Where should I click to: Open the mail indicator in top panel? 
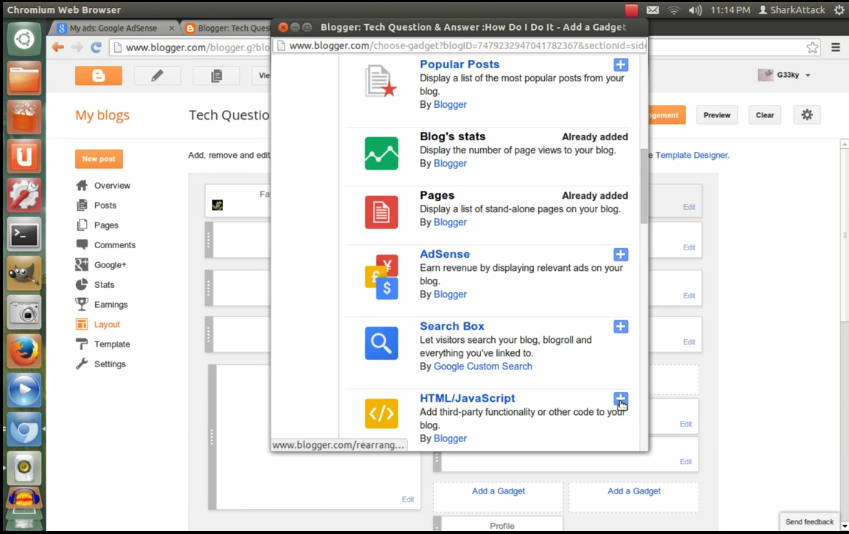(653, 10)
